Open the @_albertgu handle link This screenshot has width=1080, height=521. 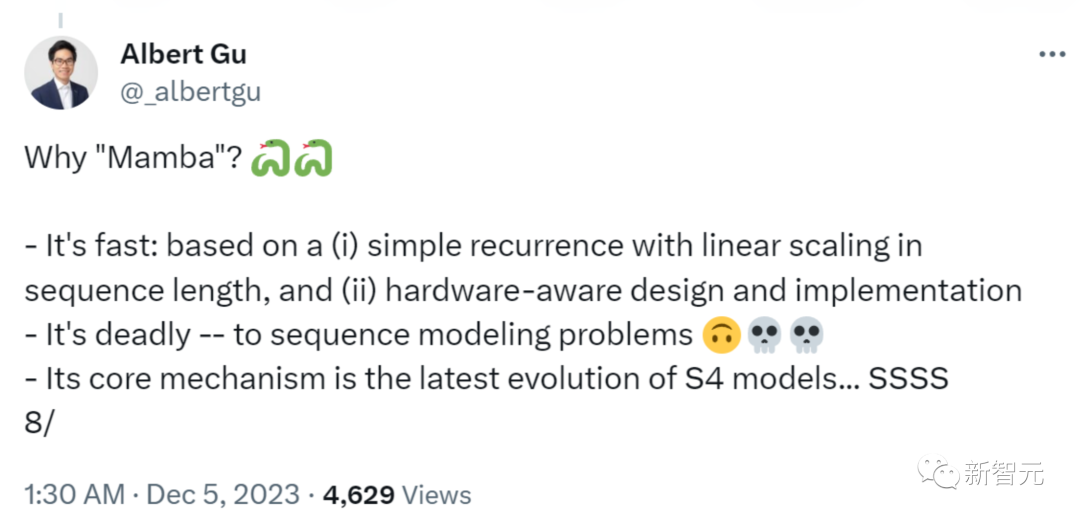(x=190, y=92)
